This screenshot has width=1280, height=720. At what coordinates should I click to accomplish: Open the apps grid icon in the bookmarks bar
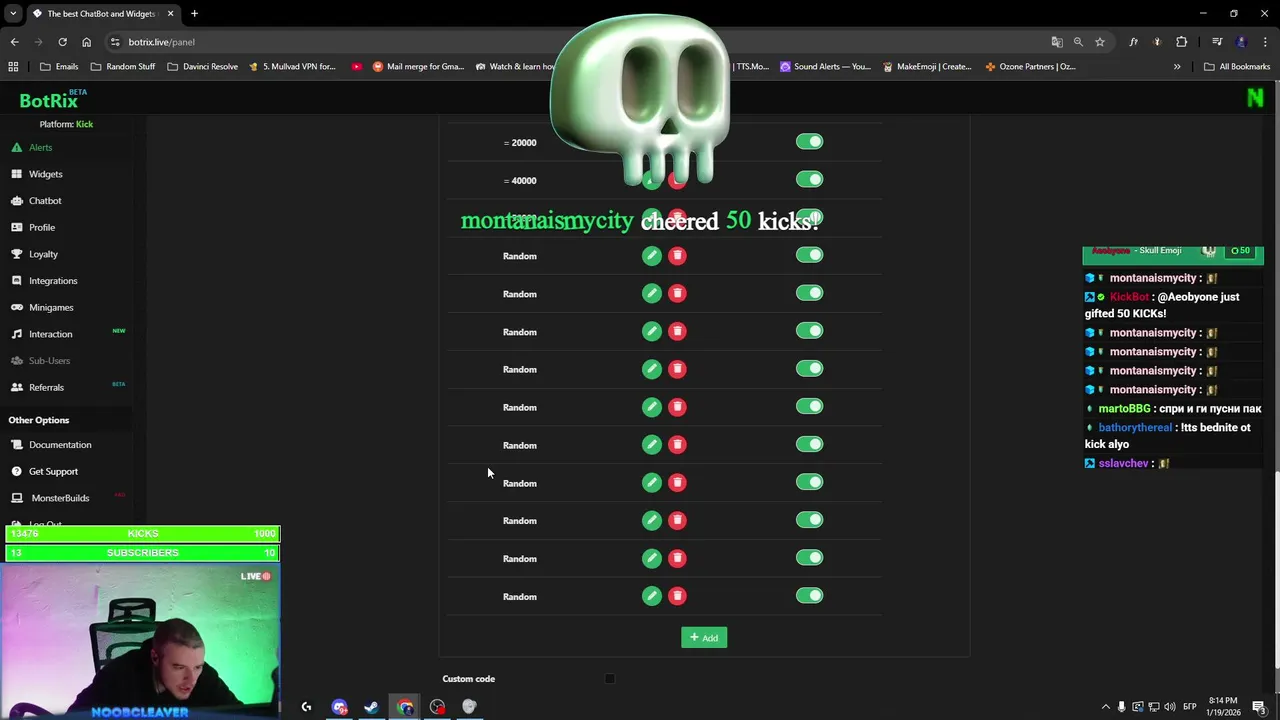point(13,67)
